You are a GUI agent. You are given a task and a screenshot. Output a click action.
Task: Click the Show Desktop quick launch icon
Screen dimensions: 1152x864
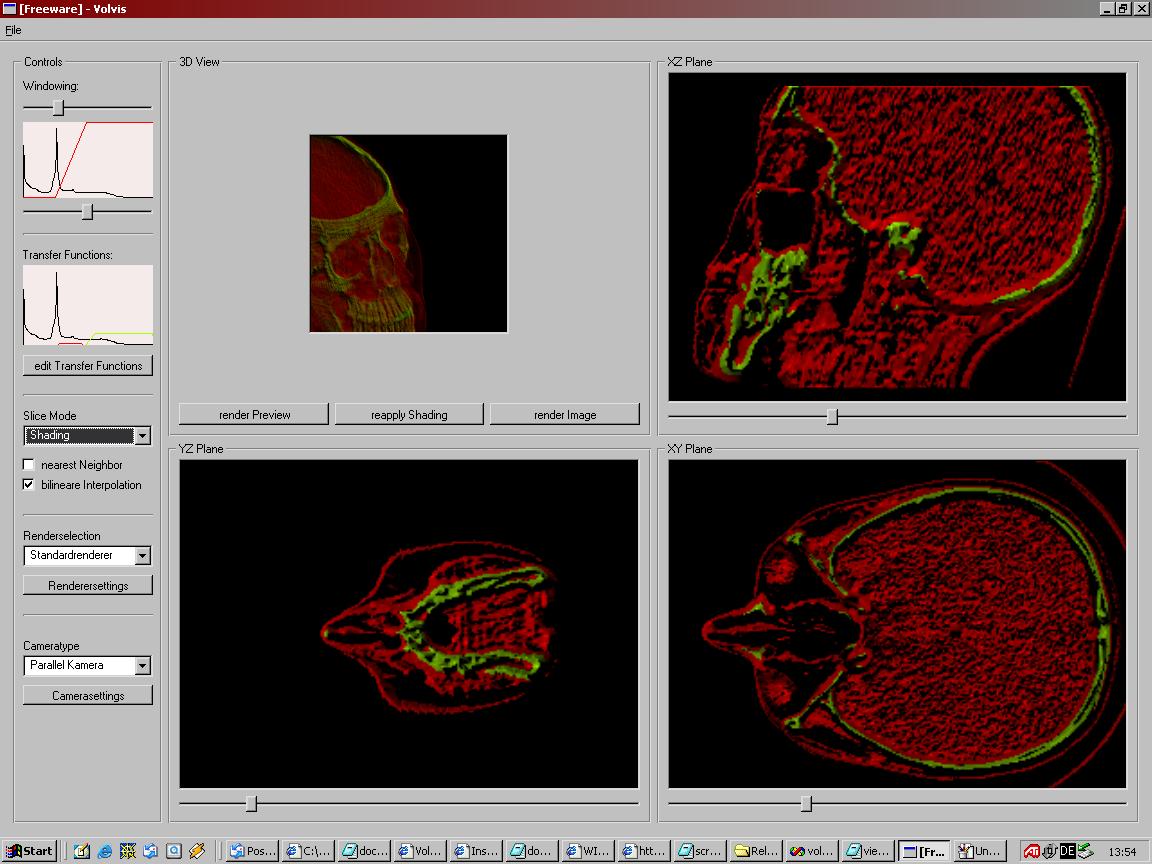tap(82, 851)
